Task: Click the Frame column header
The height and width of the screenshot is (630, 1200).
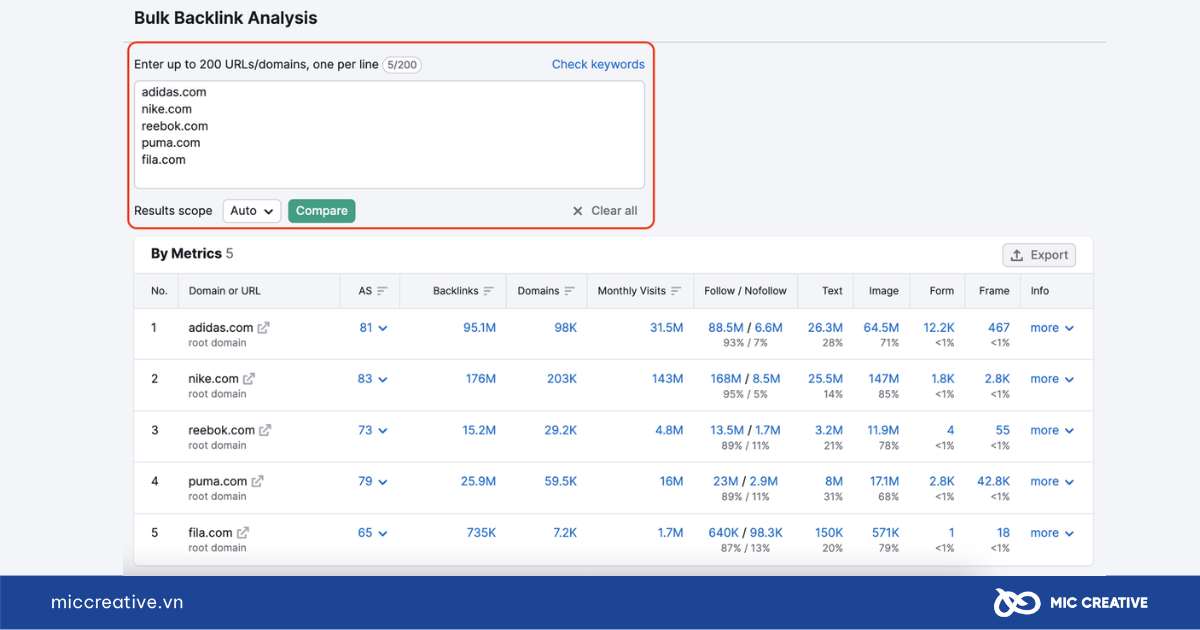Action: click(x=994, y=291)
